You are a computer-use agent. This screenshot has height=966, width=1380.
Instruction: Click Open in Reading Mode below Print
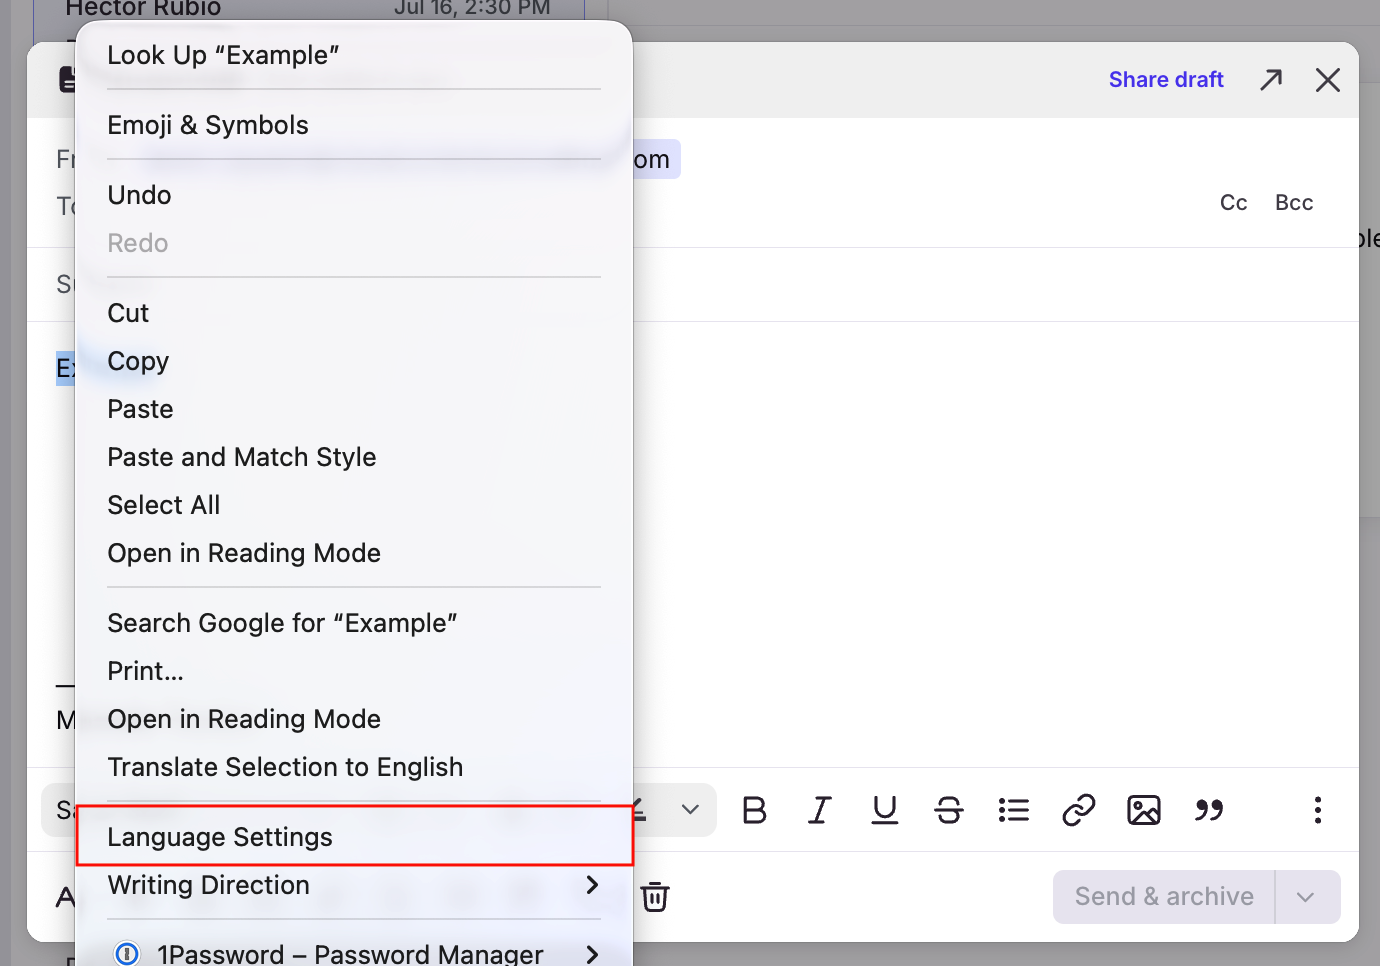[x=354, y=719]
